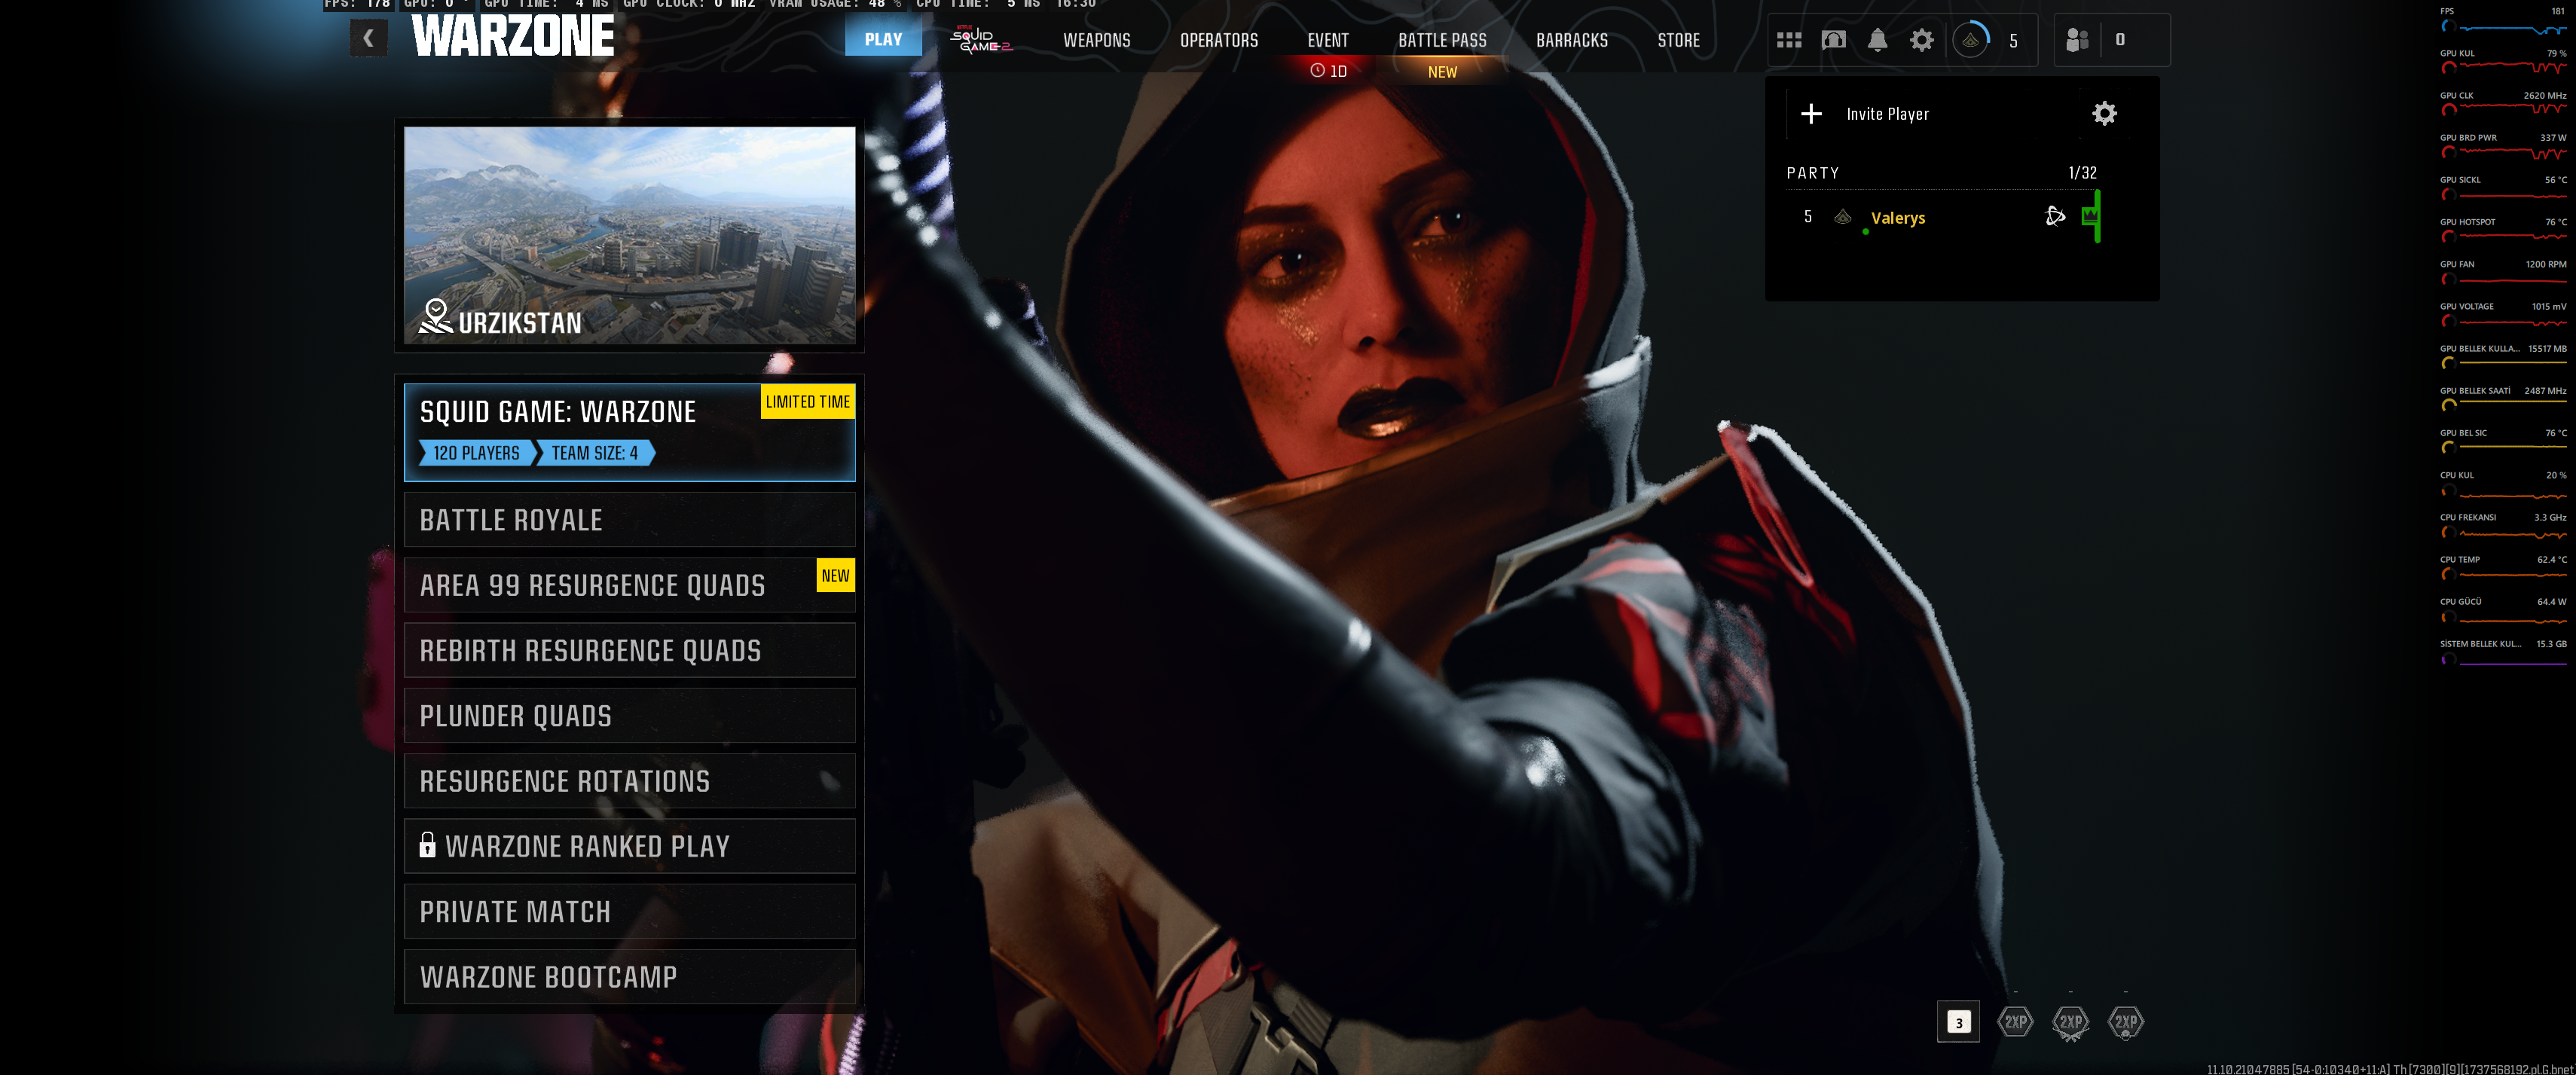
Task: Select REBIRTH RESURGENCE QUADS mode
Action: pyautogui.click(x=629, y=650)
